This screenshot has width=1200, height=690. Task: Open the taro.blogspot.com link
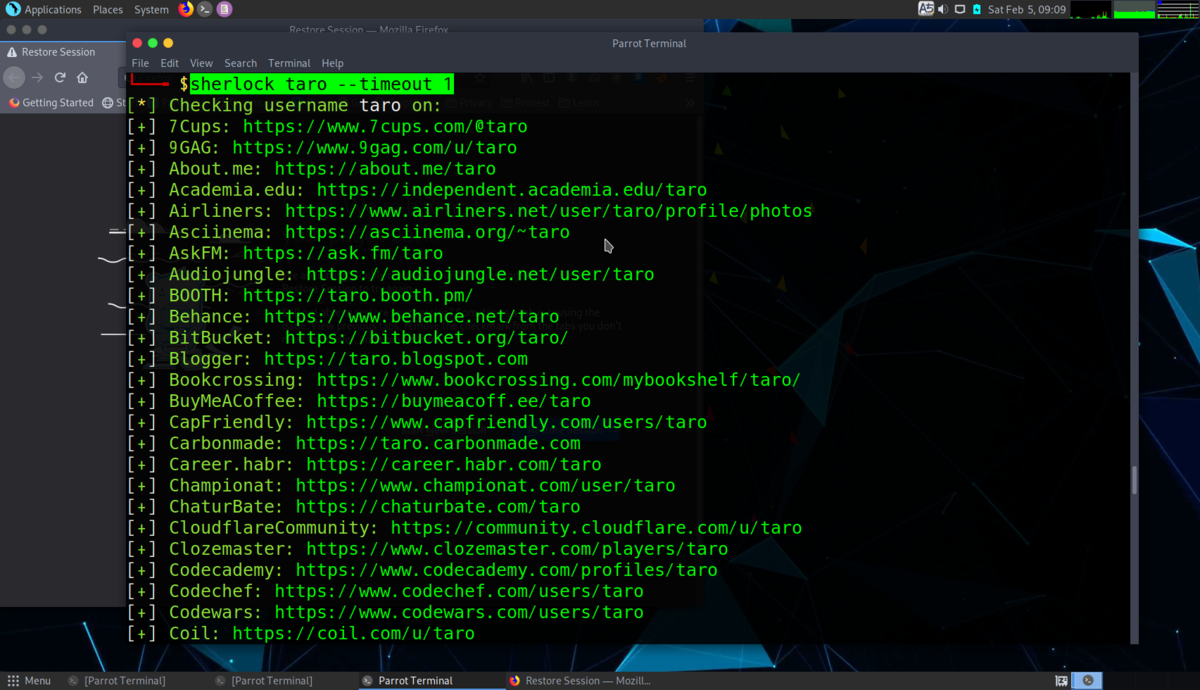(x=396, y=359)
